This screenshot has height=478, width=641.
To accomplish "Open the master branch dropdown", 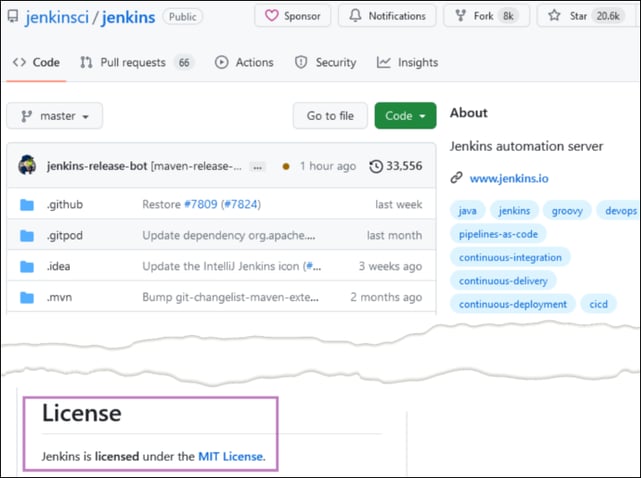I will click(55, 116).
